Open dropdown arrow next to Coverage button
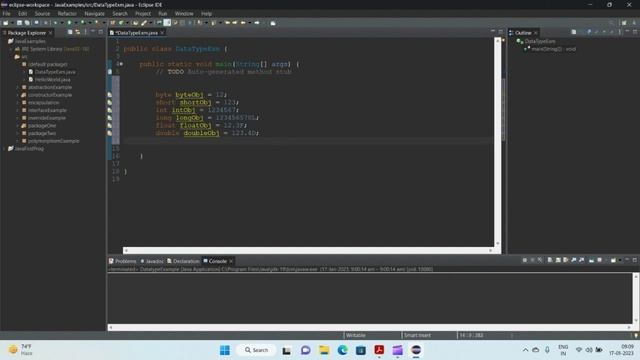 89,23
